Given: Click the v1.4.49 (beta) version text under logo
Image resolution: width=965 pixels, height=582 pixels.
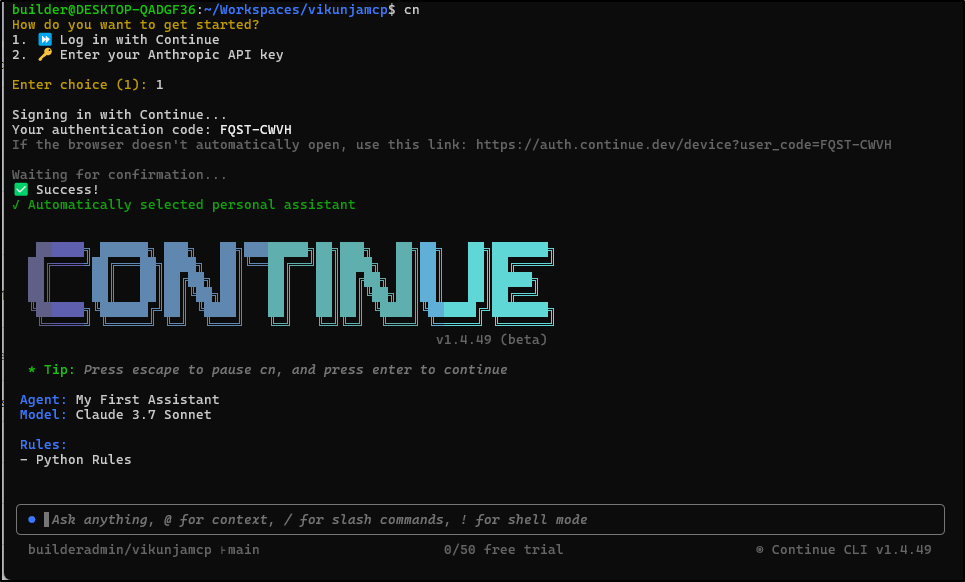Looking at the screenshot, I should click(x=491, y=340).
